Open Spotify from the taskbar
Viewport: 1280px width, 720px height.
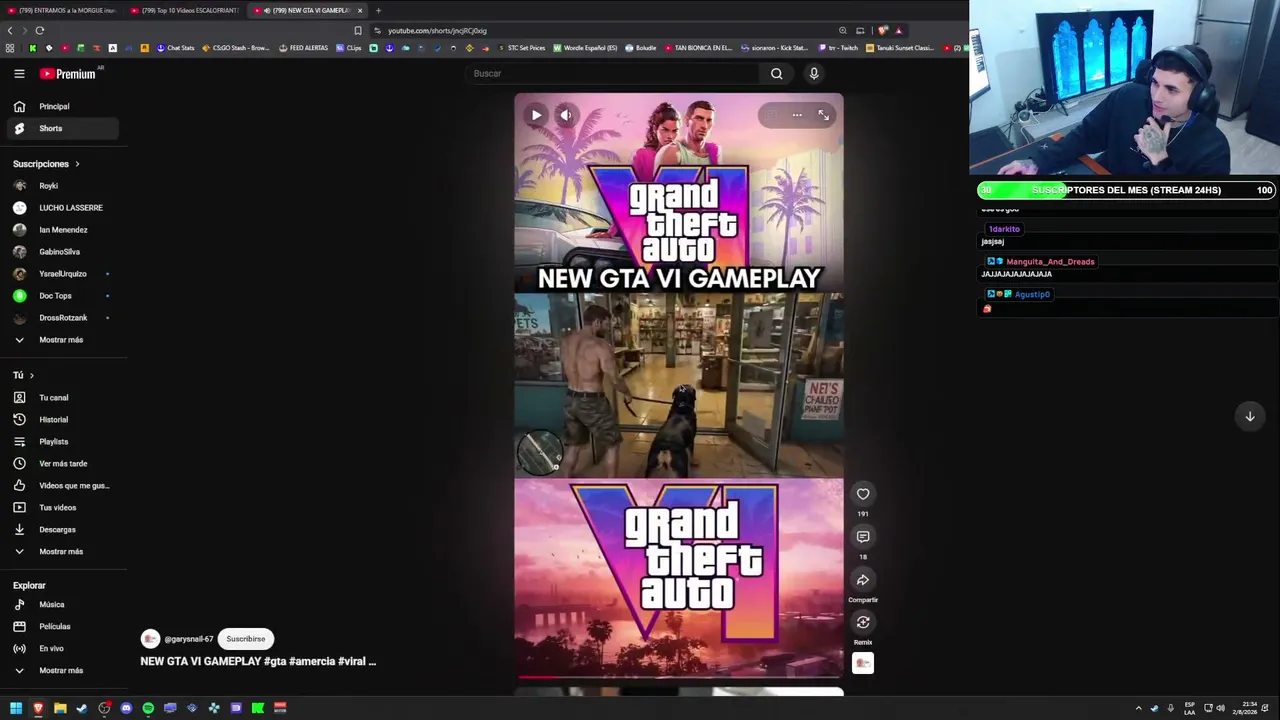click(x=148, y=708)
